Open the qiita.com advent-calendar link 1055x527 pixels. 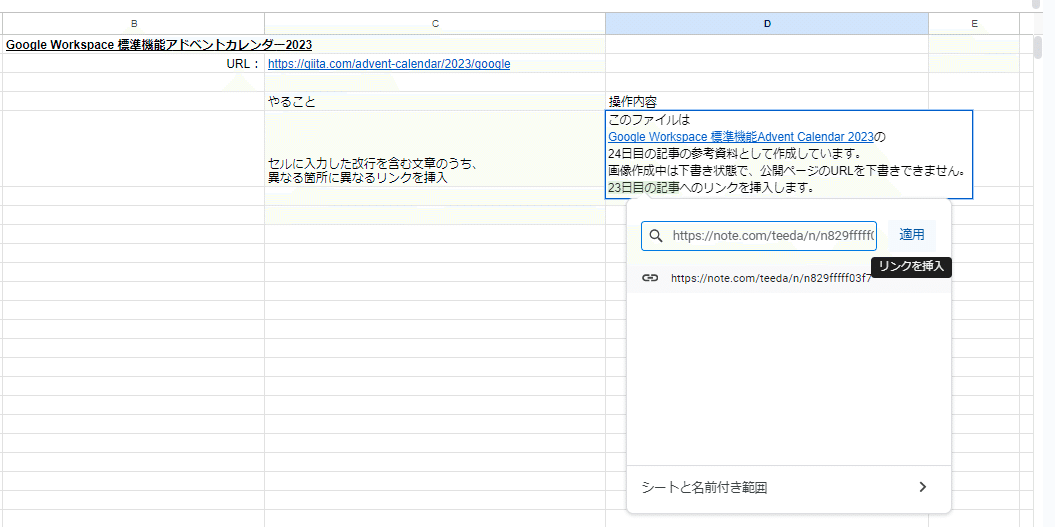point(389,64)
